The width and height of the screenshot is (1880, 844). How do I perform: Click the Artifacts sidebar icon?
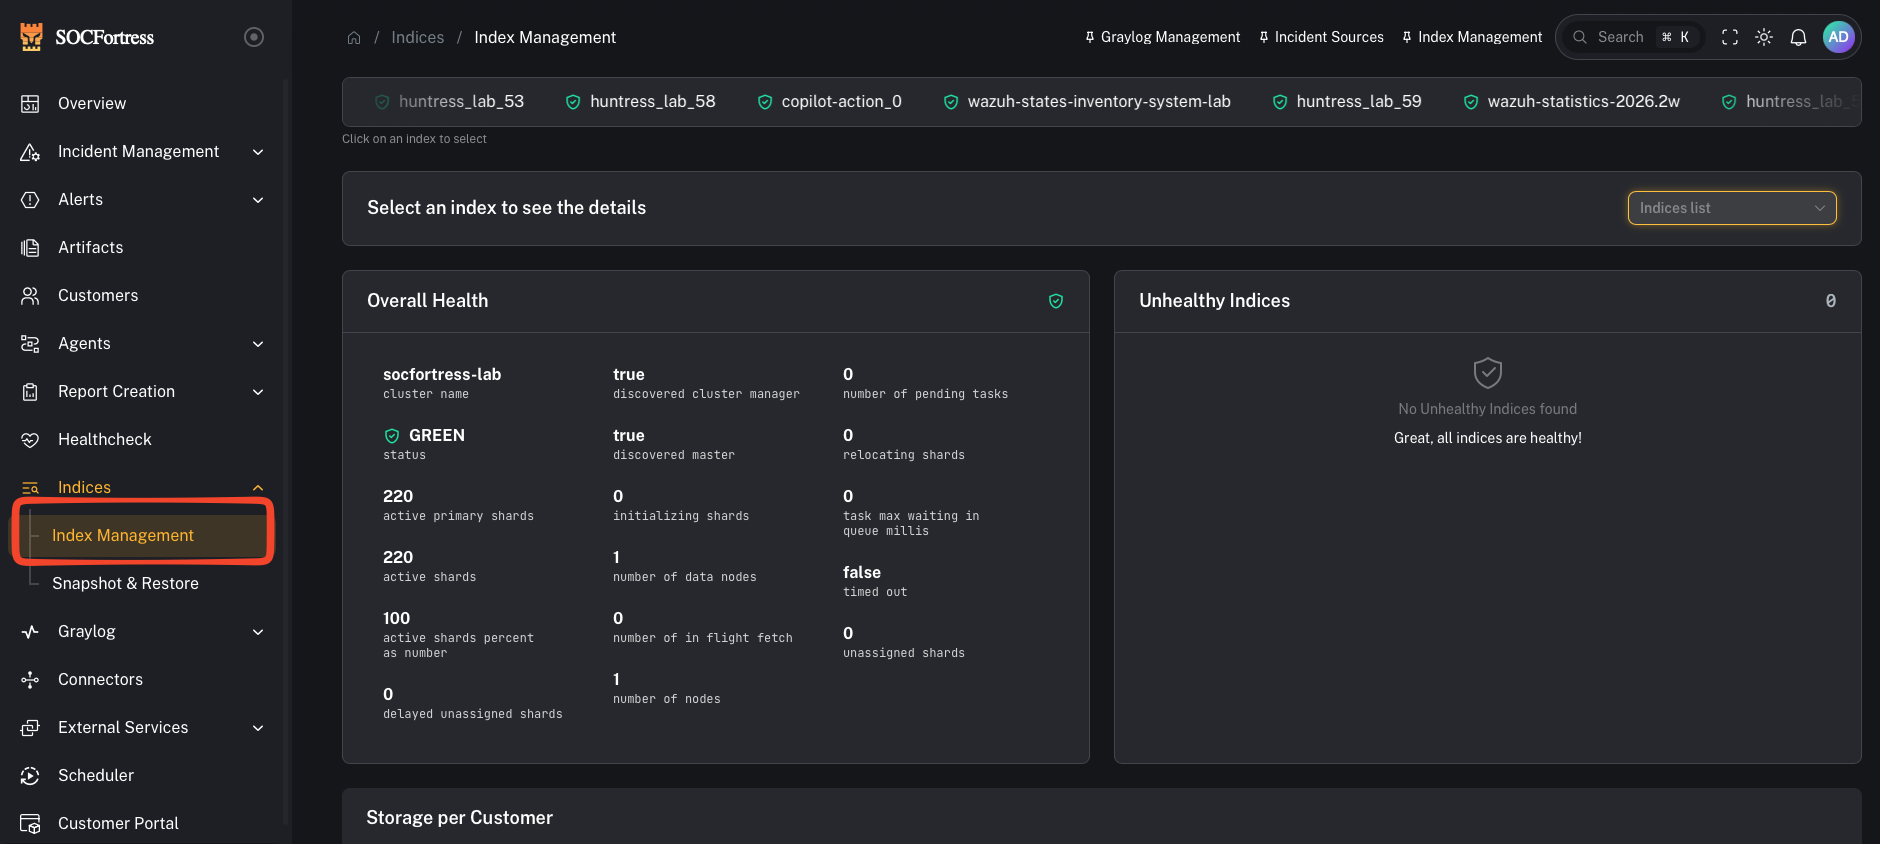[x=30, y=247]
